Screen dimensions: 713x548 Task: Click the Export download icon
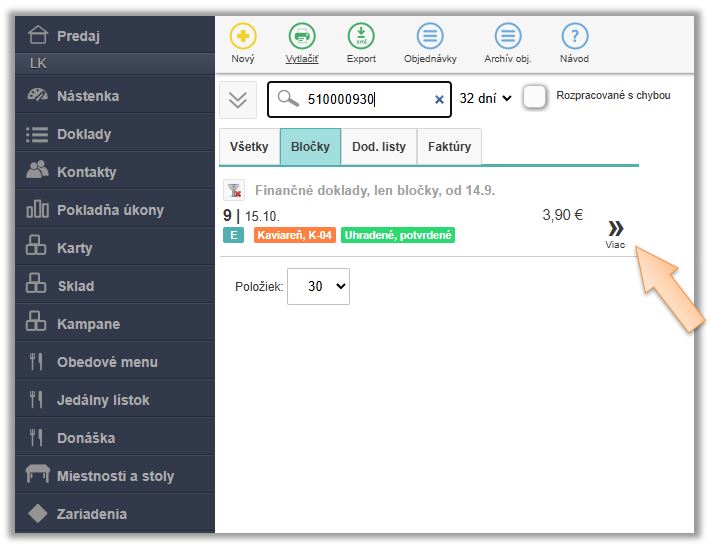(361, 37)
